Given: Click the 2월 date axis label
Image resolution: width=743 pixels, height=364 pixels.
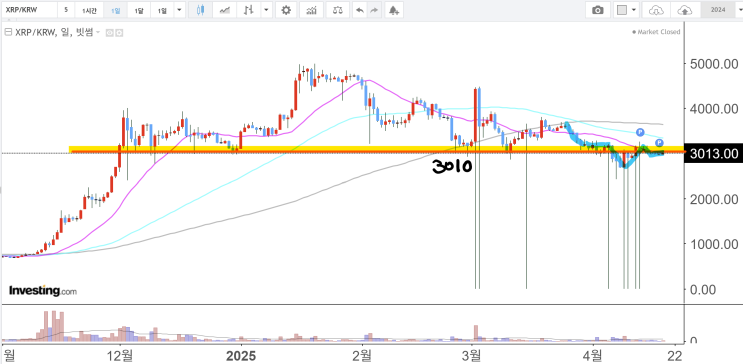Looking at the screenshot, I should (x=362, y=355).
